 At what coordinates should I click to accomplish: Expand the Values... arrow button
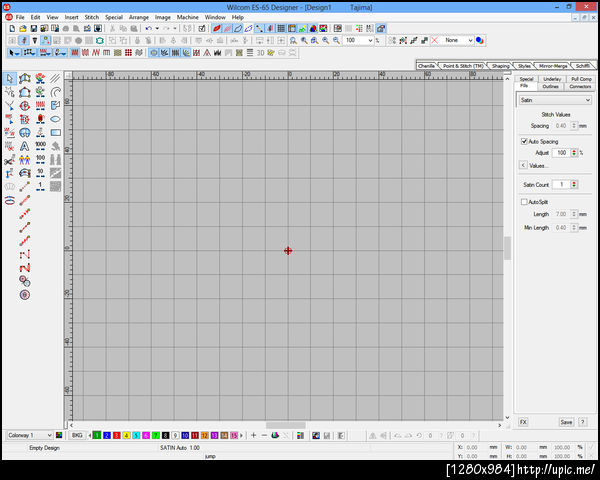(523, 165)
